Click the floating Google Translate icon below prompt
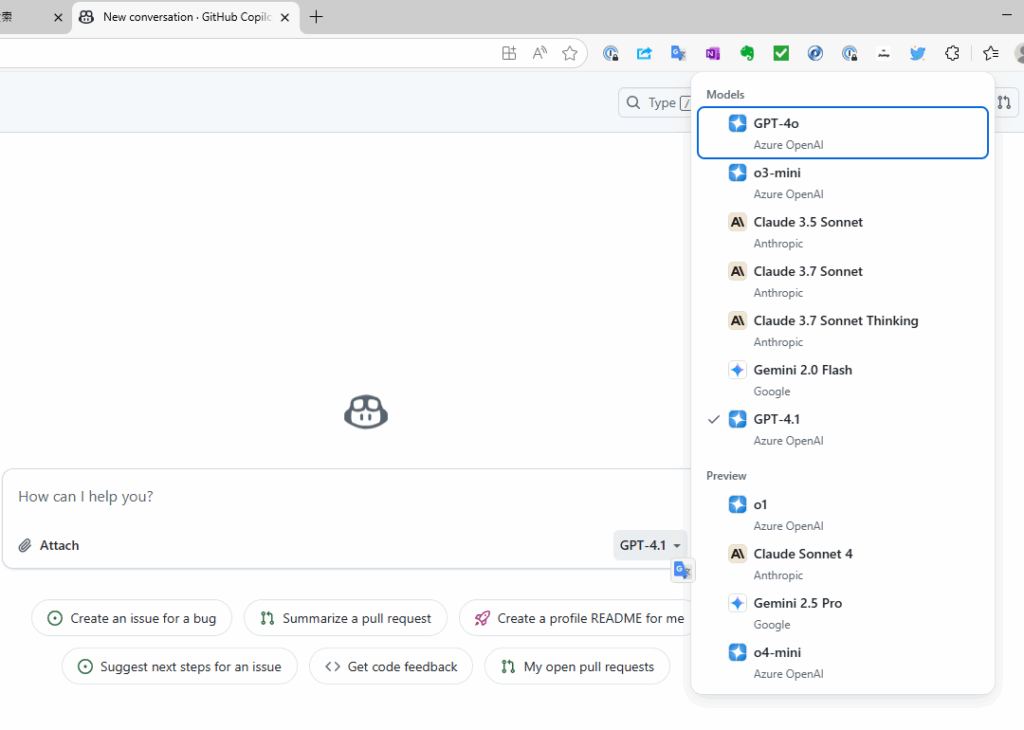Screen dimensions: 1024x730 (x=682, y=571)
